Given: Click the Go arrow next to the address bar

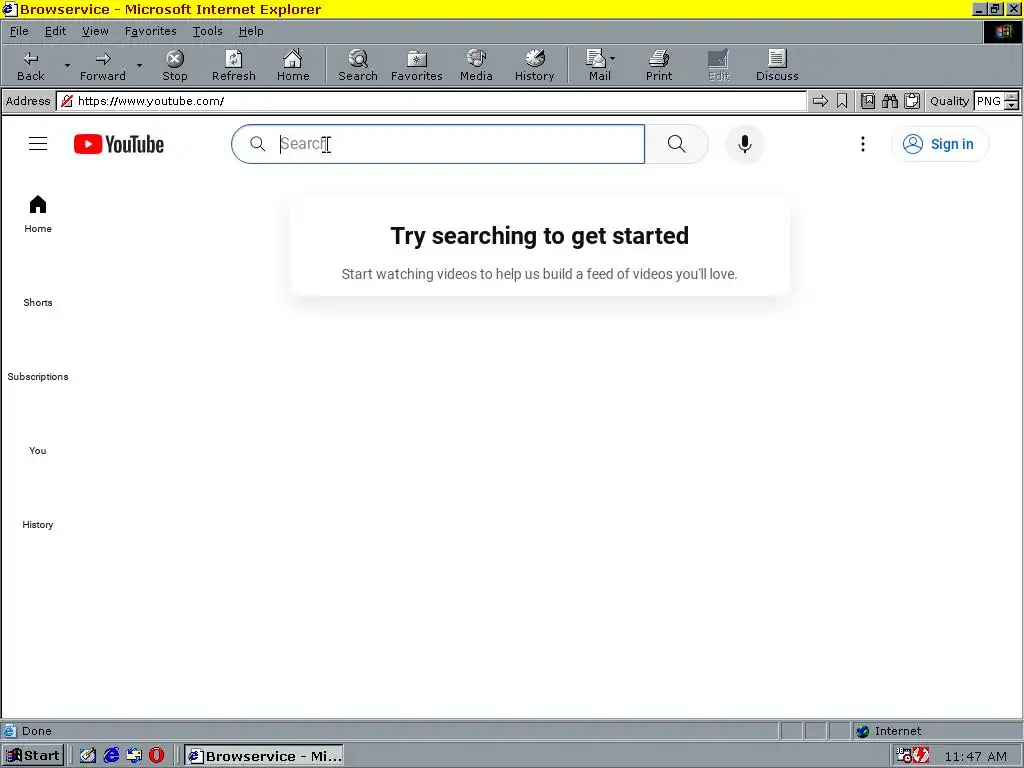Looking at the screenshot, I should (x=820, y=101).
